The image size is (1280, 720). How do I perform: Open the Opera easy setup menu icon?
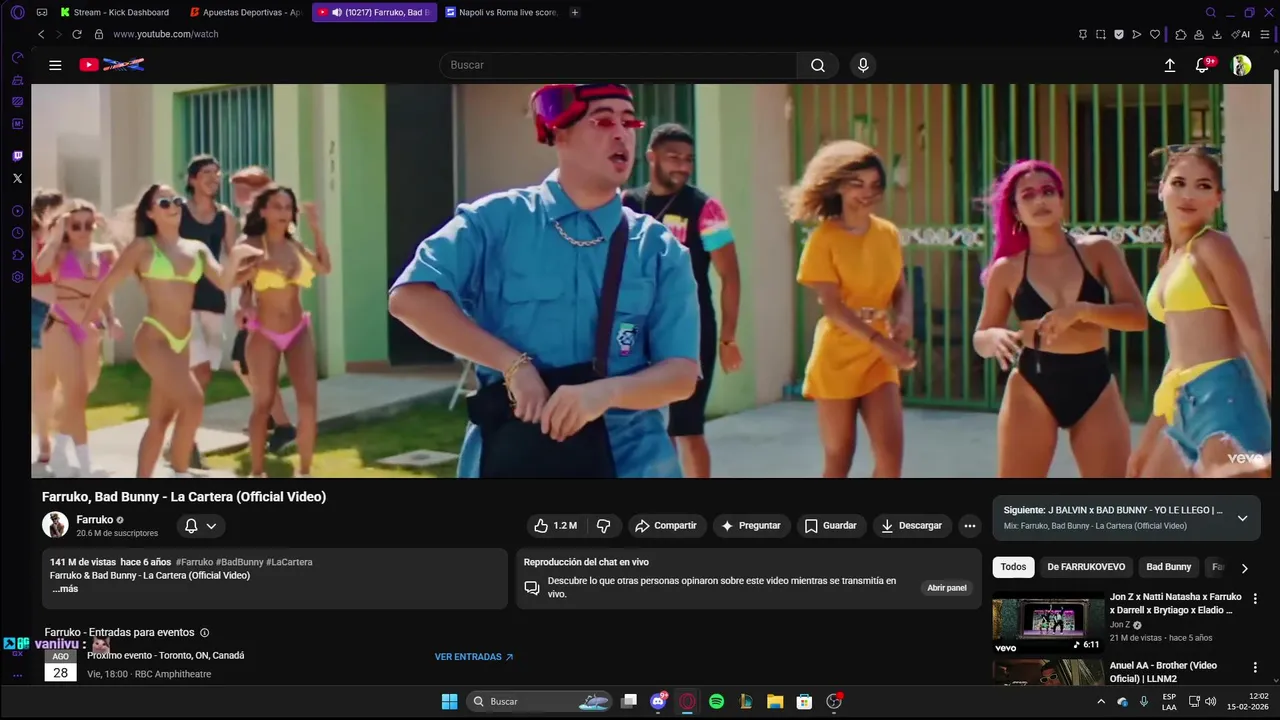[x=1266, y=34]
